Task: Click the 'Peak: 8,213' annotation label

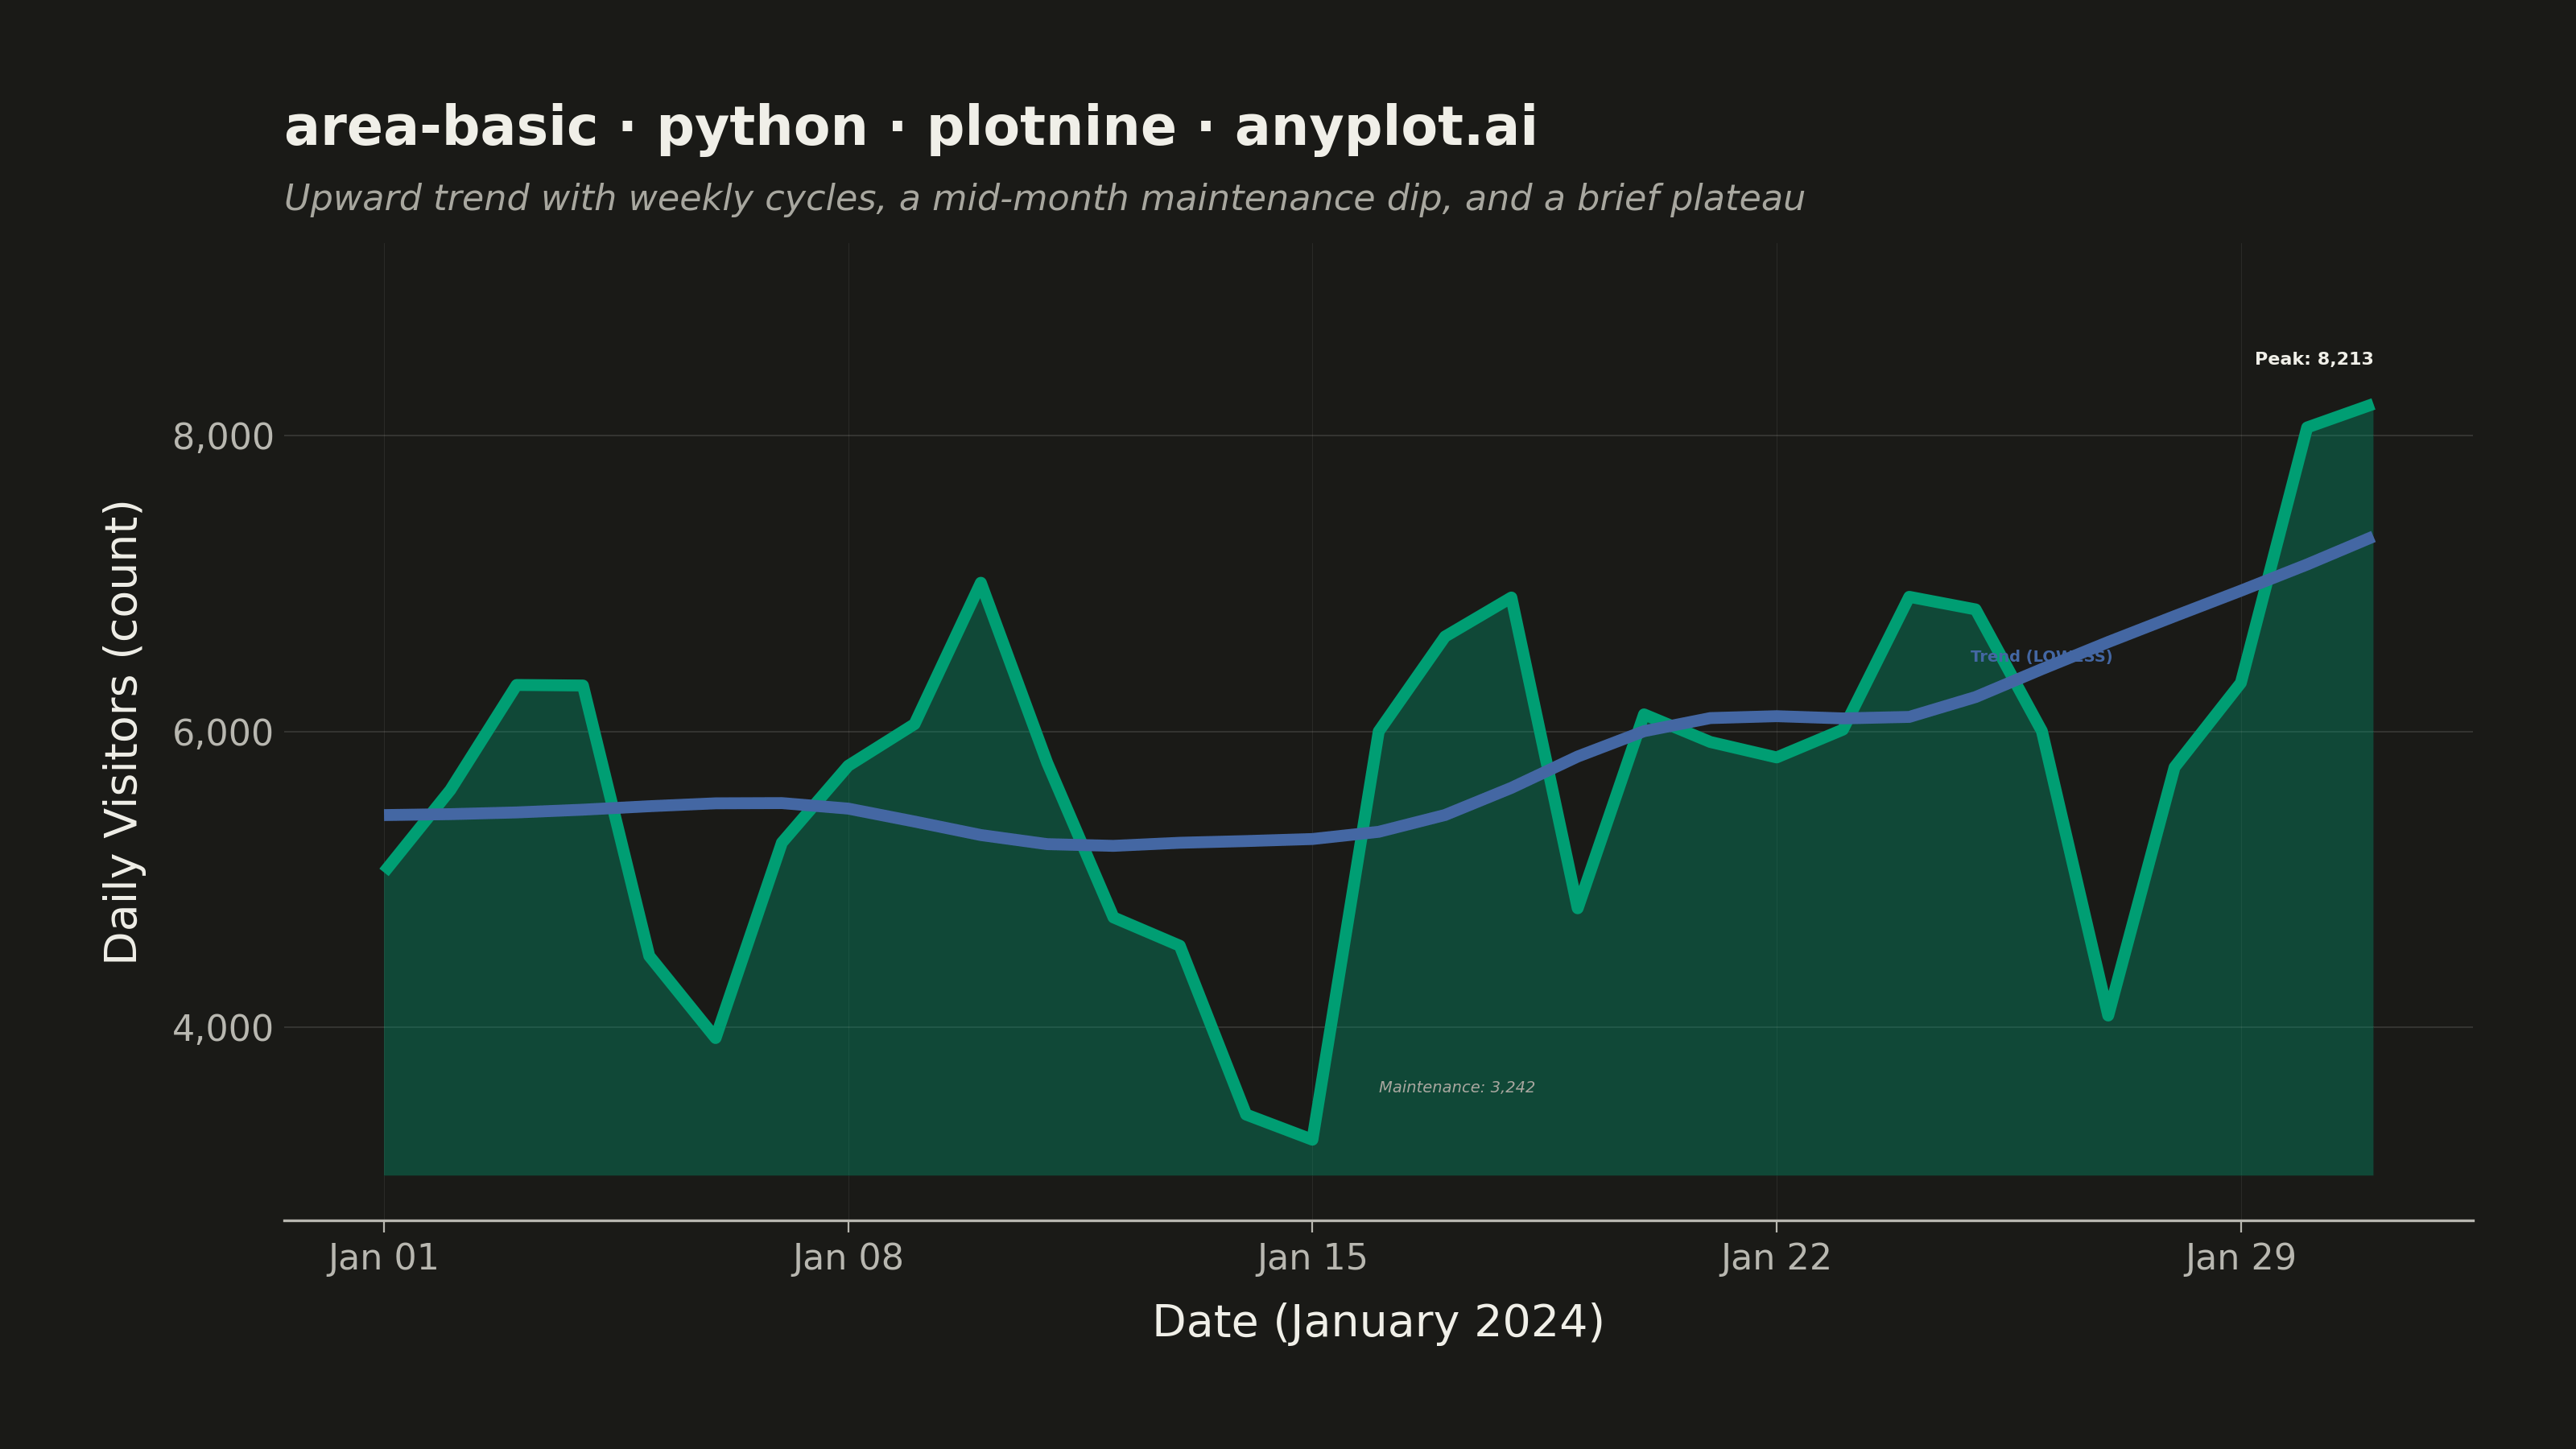Action: (x=2313, y=359)
